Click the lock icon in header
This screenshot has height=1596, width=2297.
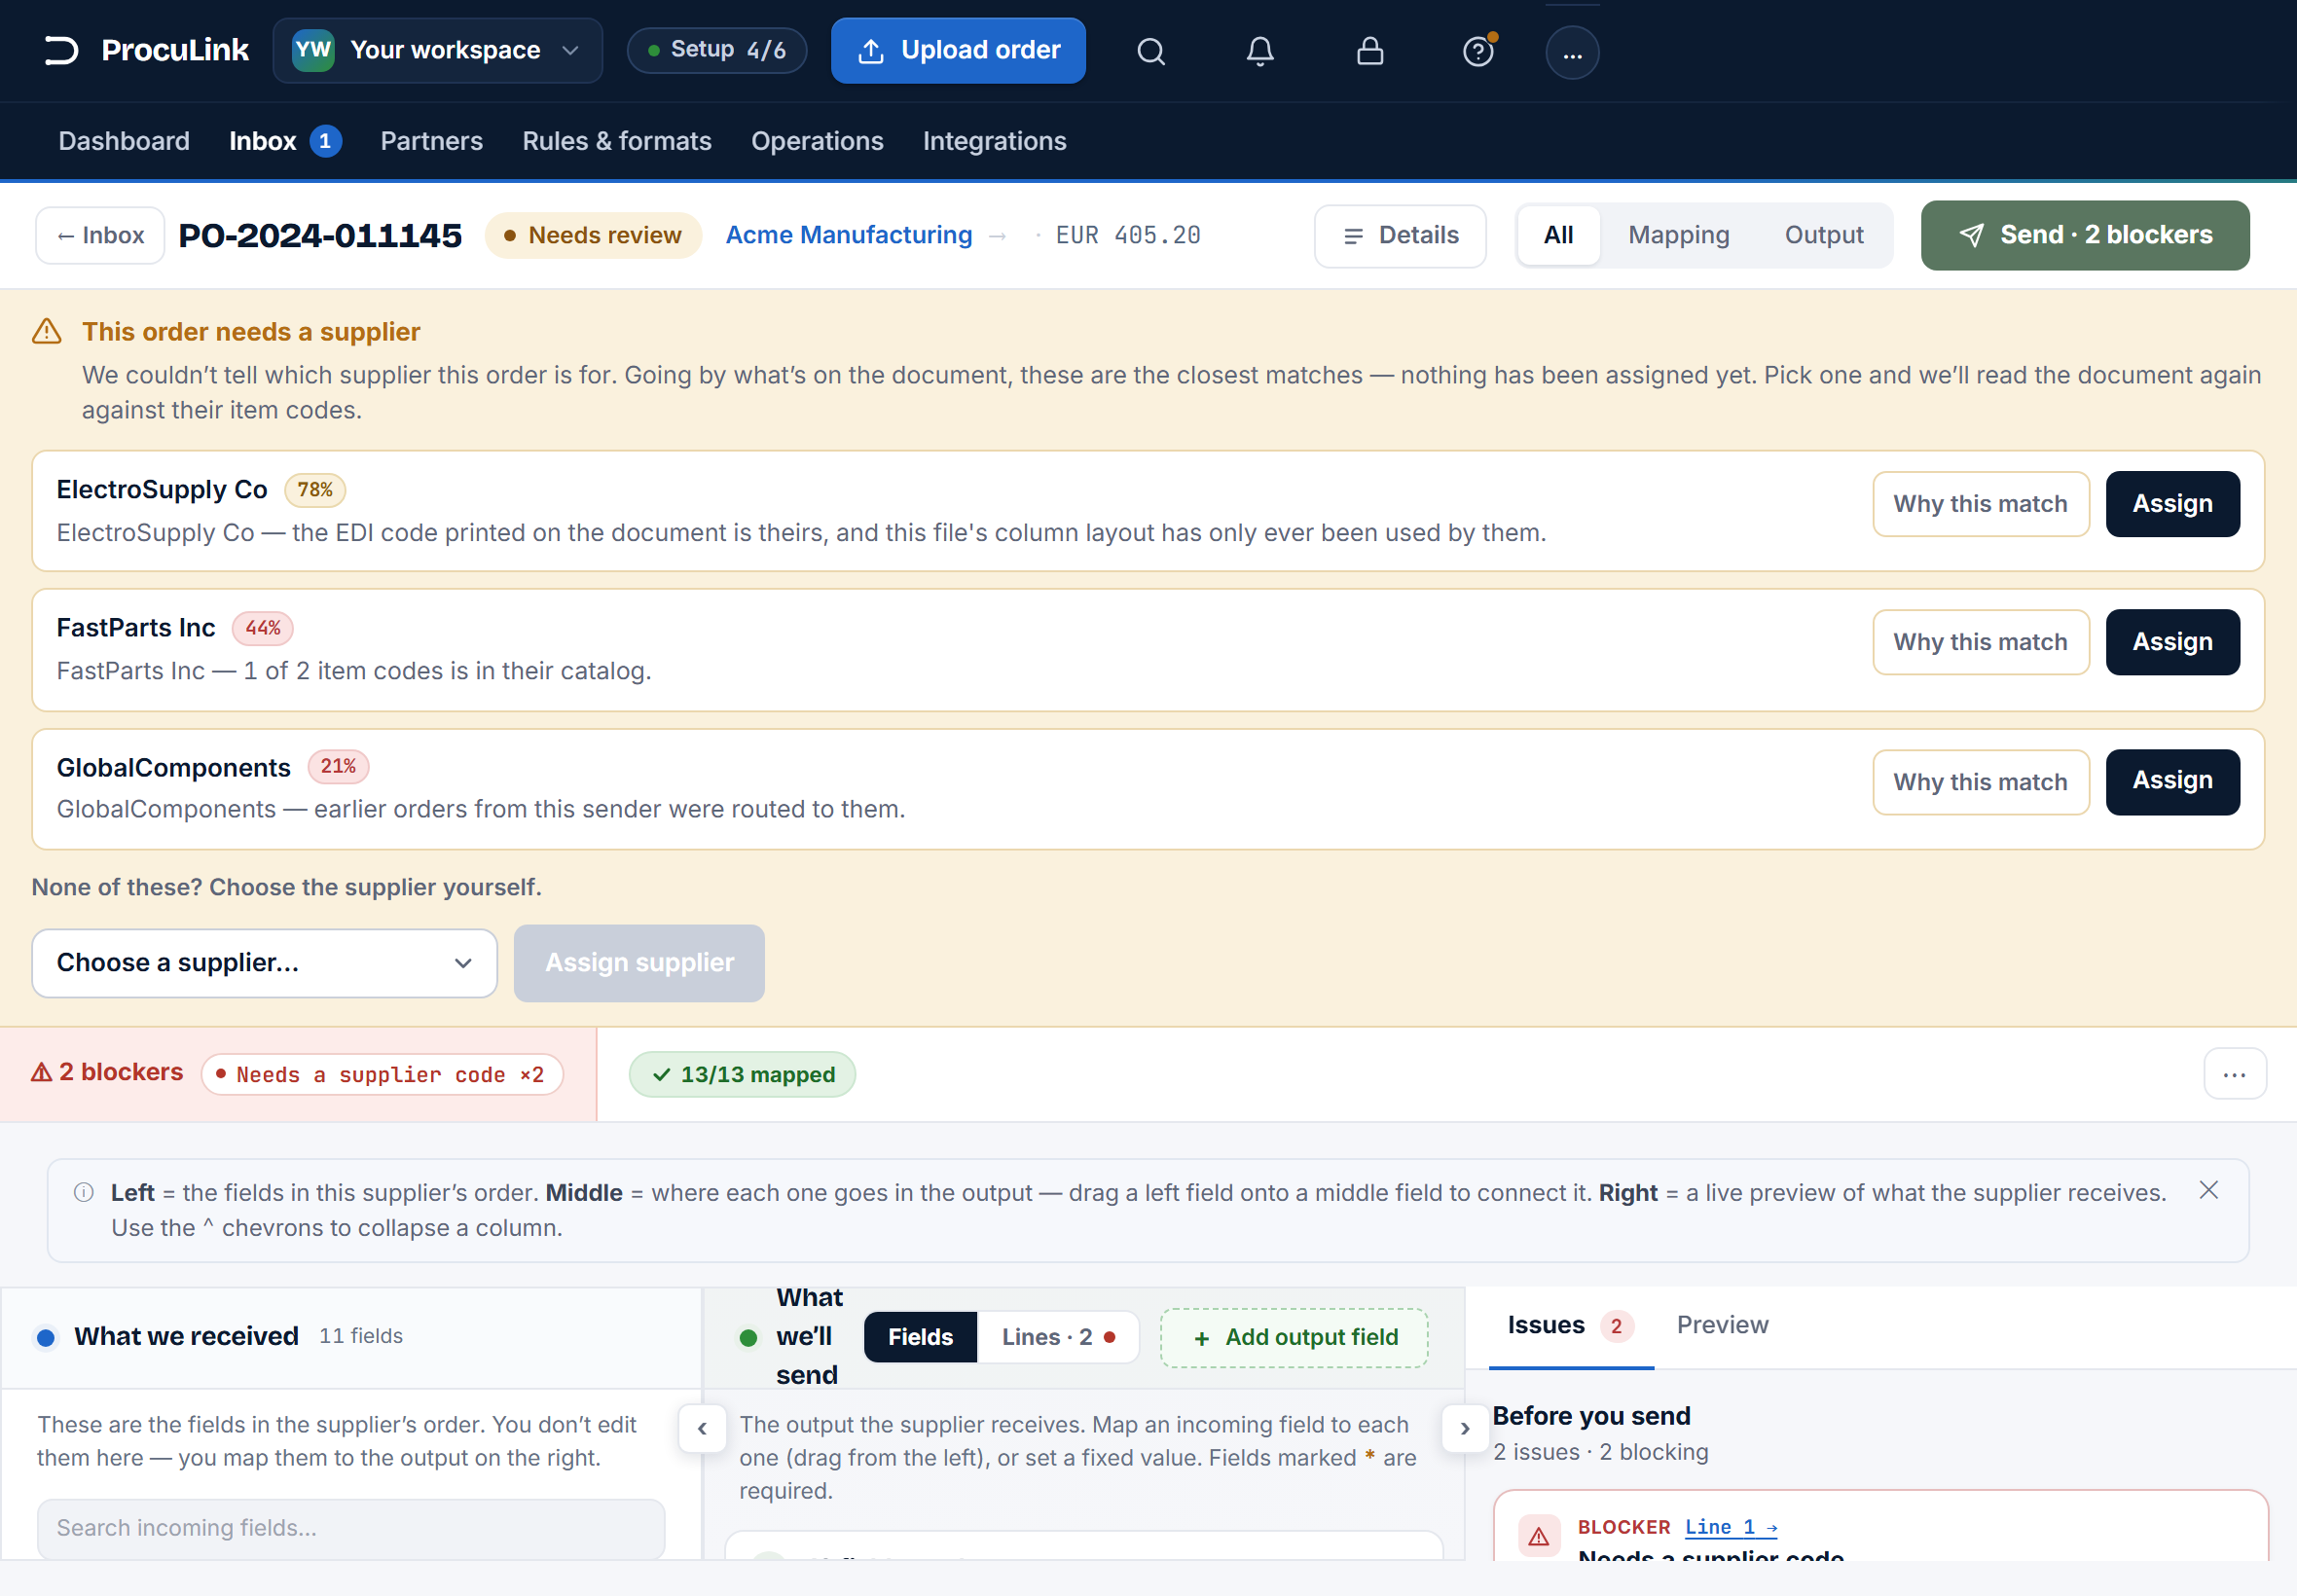click(1370, 51)
